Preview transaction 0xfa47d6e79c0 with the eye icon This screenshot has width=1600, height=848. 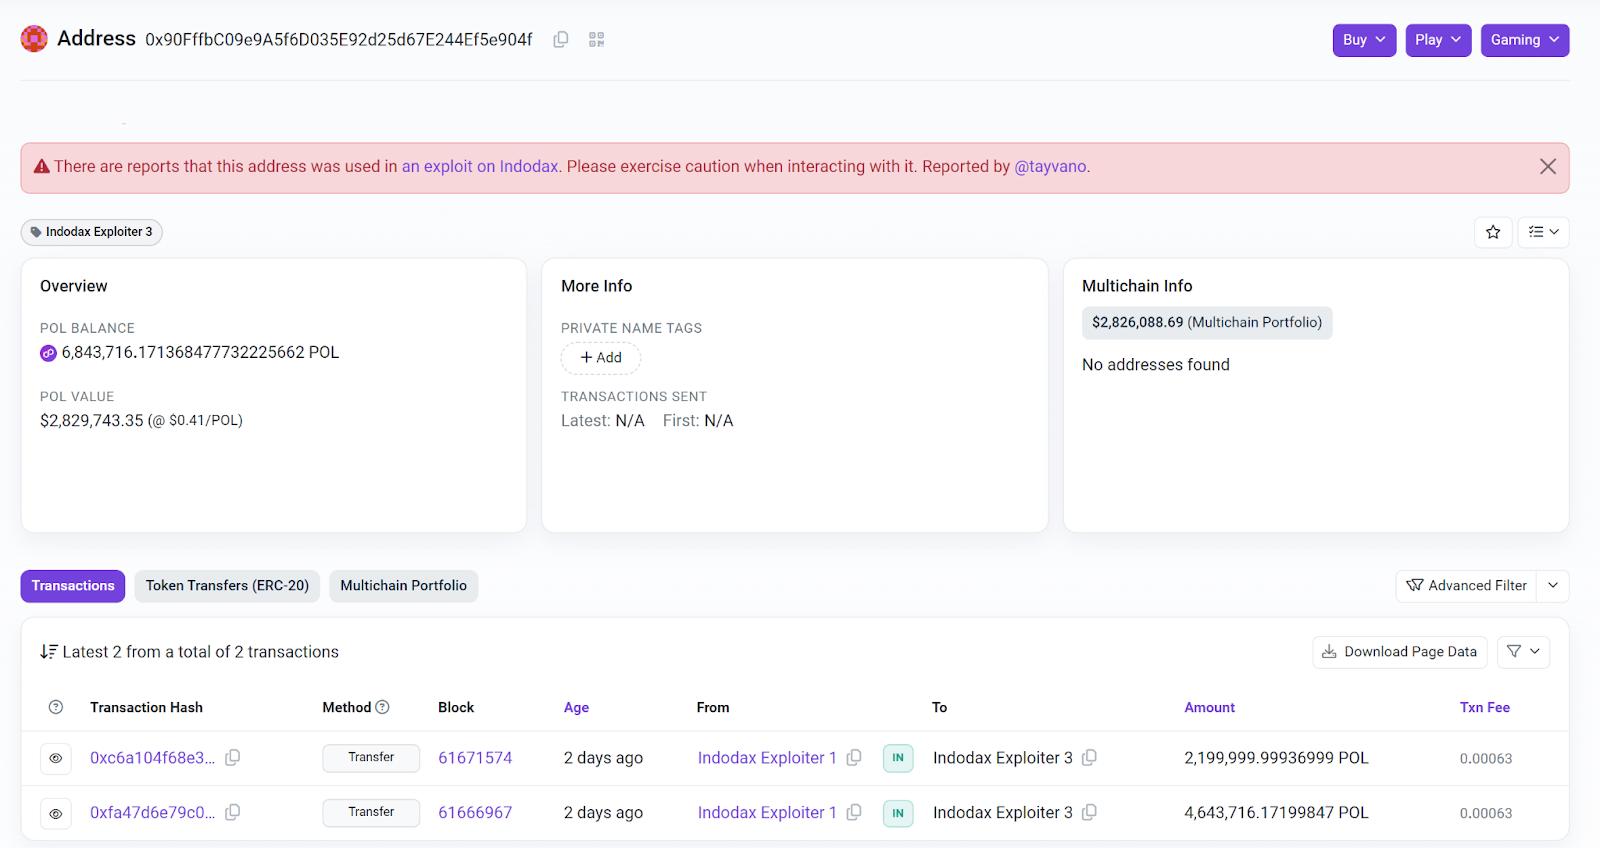(56, 814)
